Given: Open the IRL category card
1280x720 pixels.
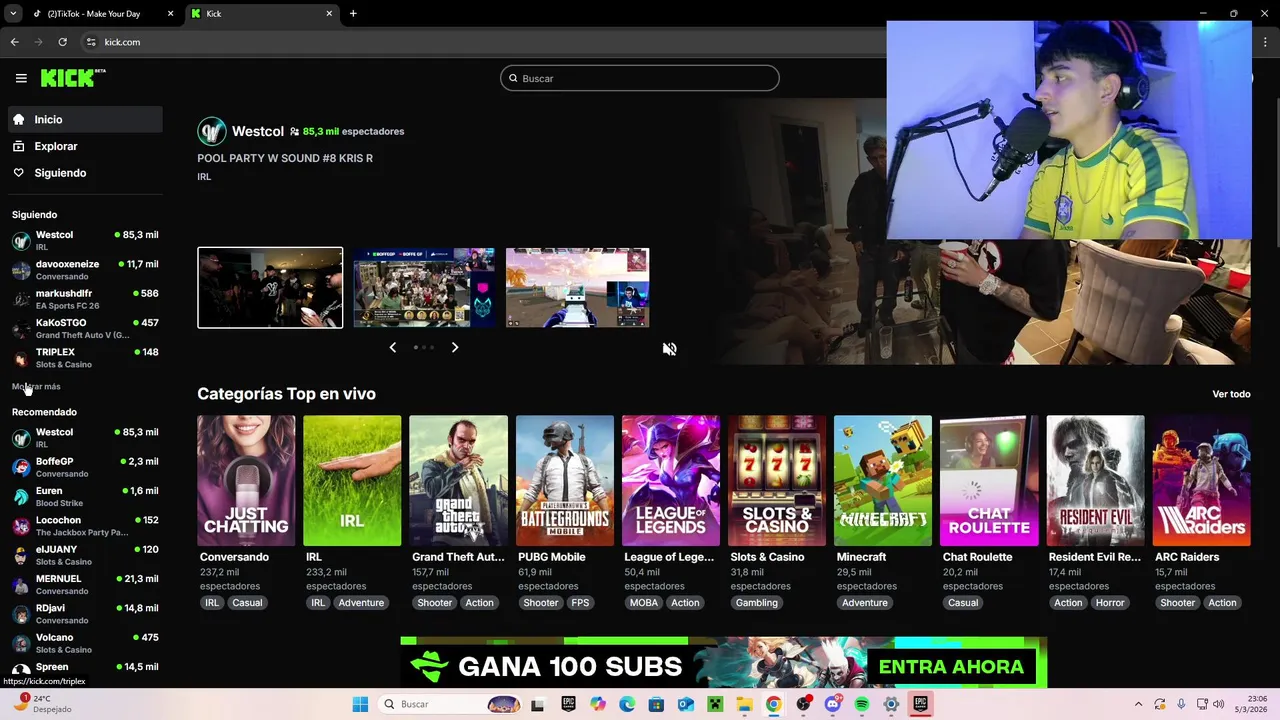Looking at the screenshot, I should 352,481.
